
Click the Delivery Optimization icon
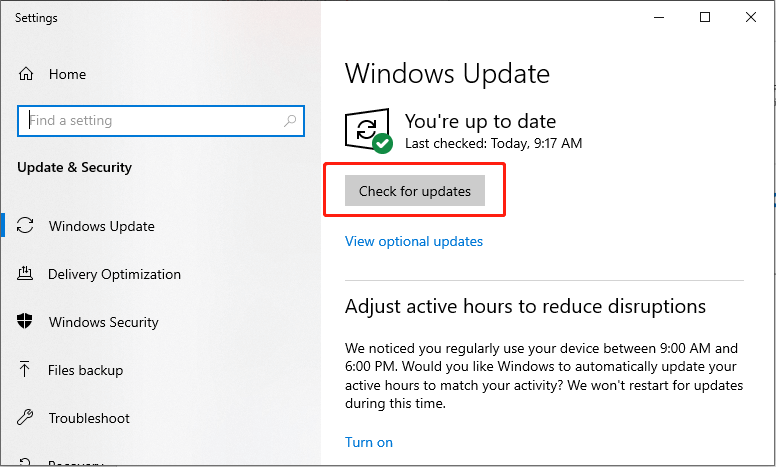(26, 274)
